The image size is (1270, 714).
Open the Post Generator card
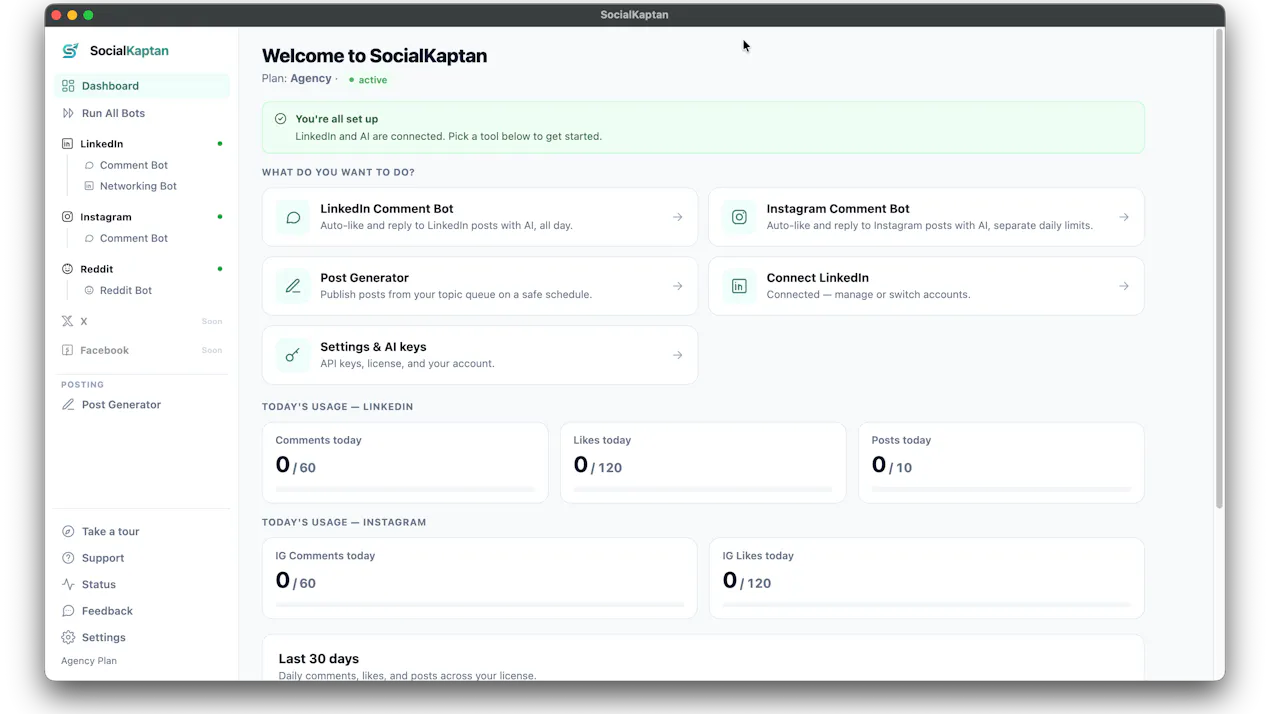480,286
